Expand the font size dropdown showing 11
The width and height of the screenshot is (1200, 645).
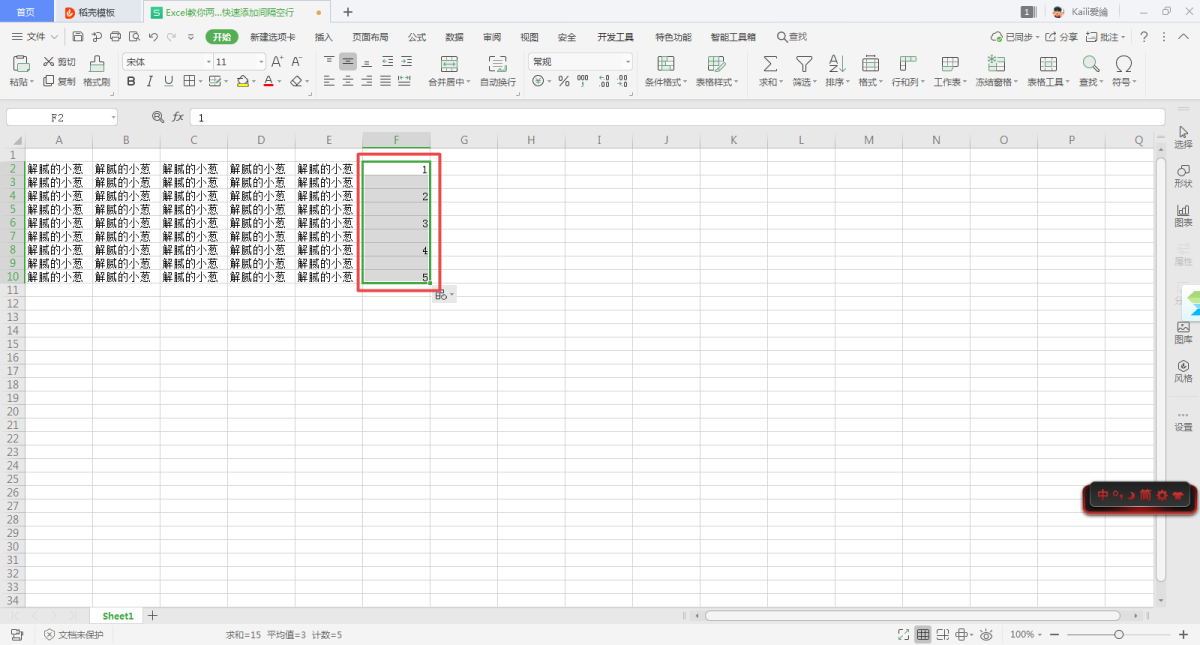pos(262,62)
